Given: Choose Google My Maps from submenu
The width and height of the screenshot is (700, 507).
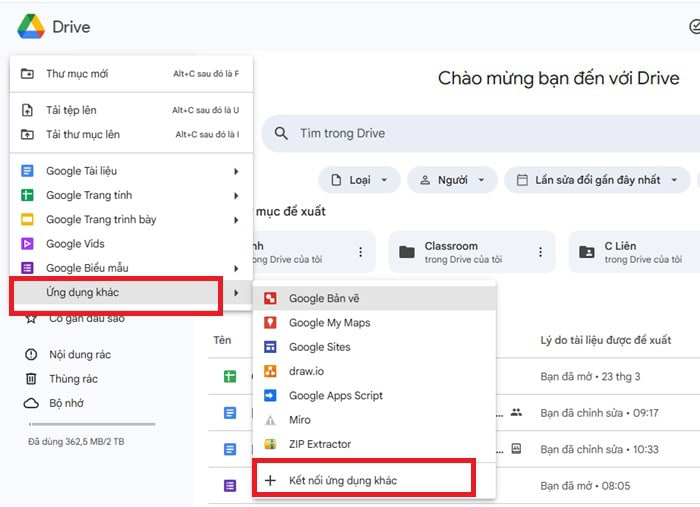Looking at the screenshot, I should (374, 322).
